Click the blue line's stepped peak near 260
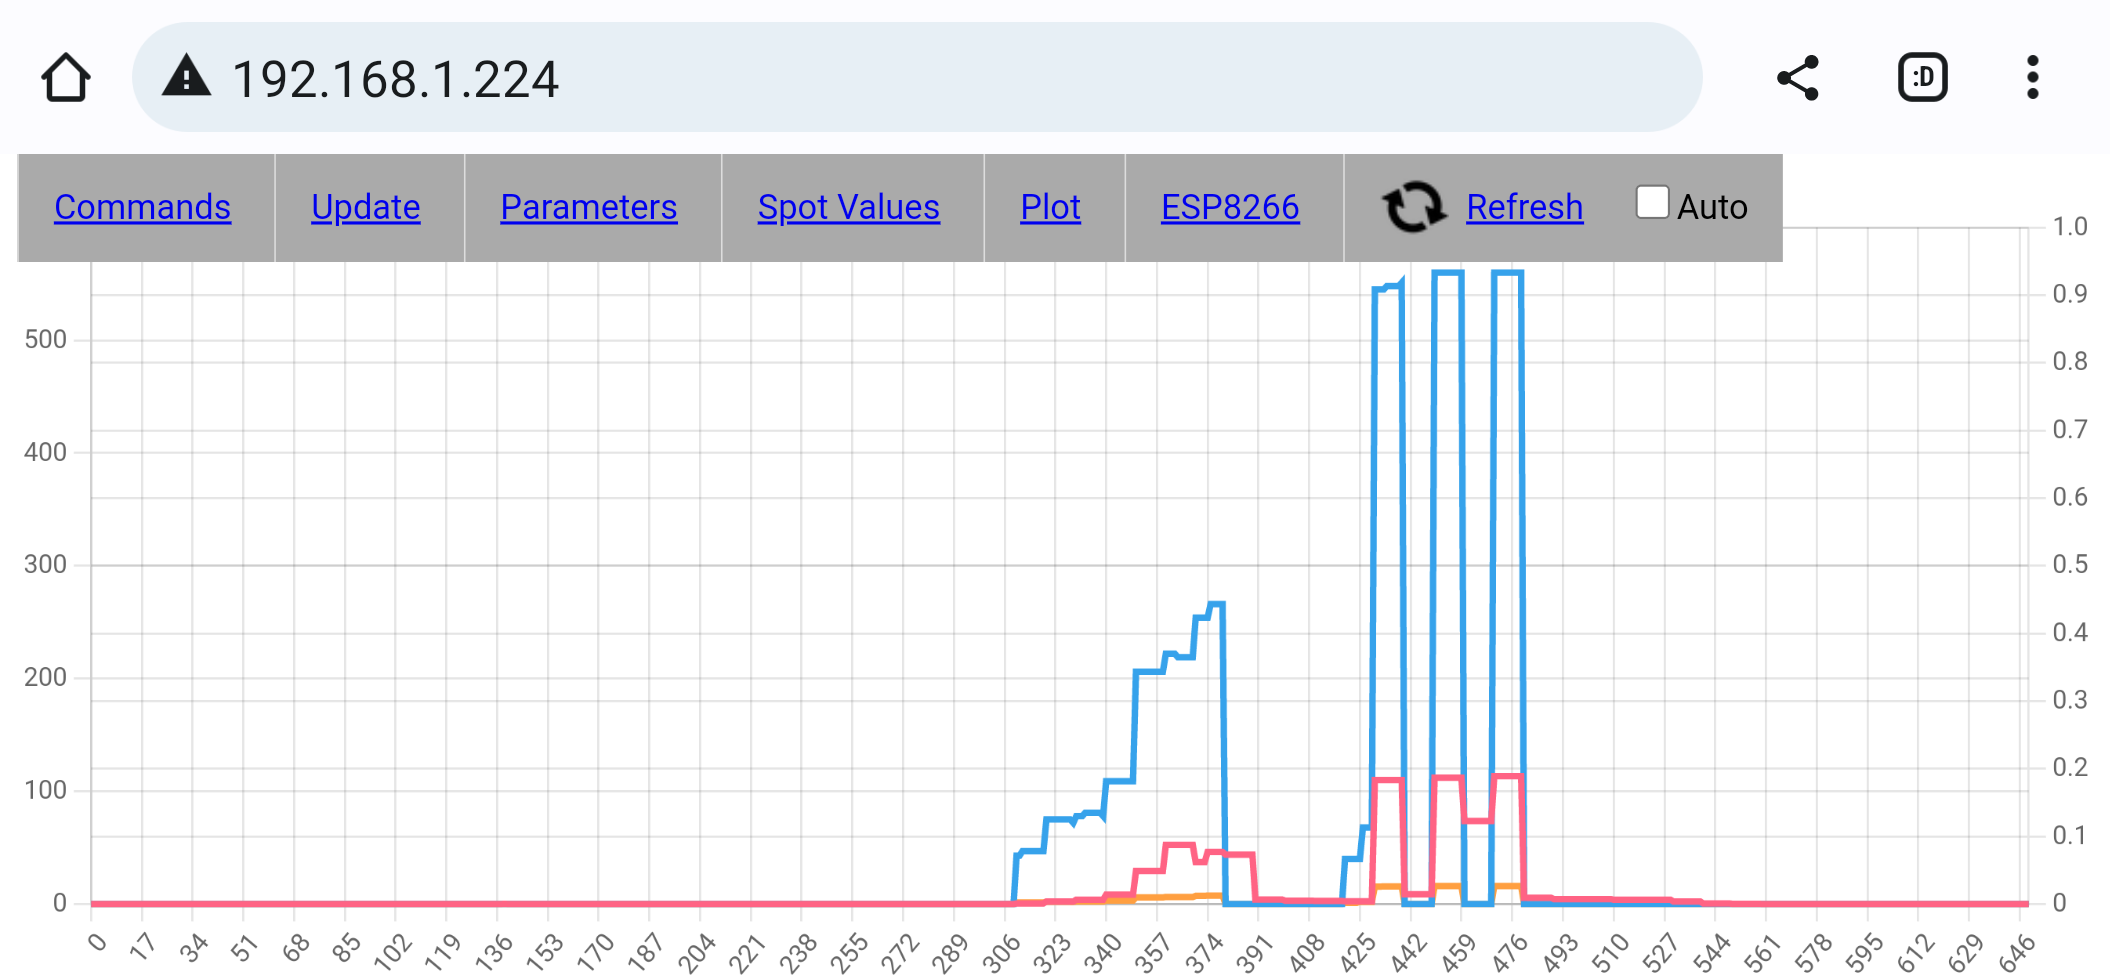Screen dimensions: 2110x980 (x=1216, y=604)
